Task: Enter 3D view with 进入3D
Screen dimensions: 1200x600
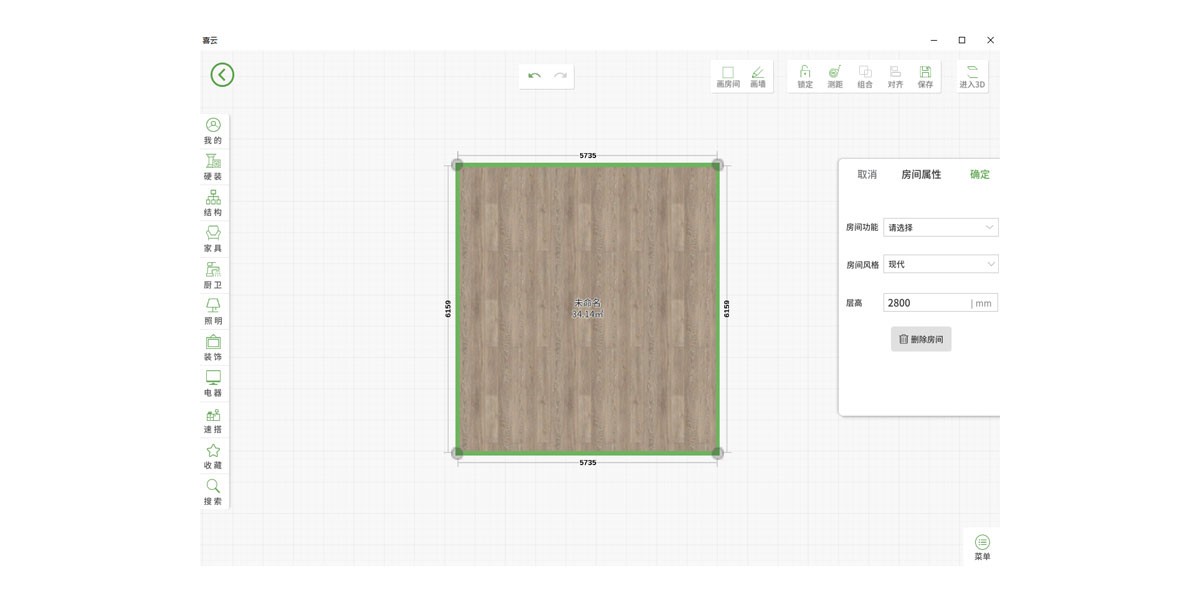Action: tap(972, 77)
